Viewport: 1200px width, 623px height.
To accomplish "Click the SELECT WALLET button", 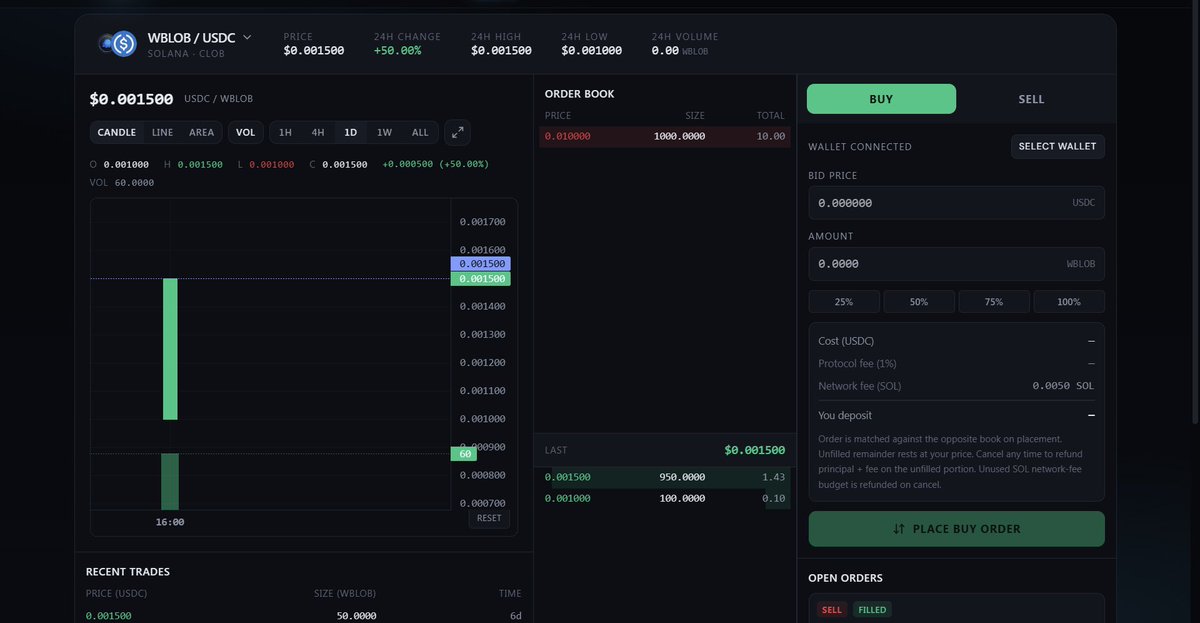I will (x=1058, y=146).
